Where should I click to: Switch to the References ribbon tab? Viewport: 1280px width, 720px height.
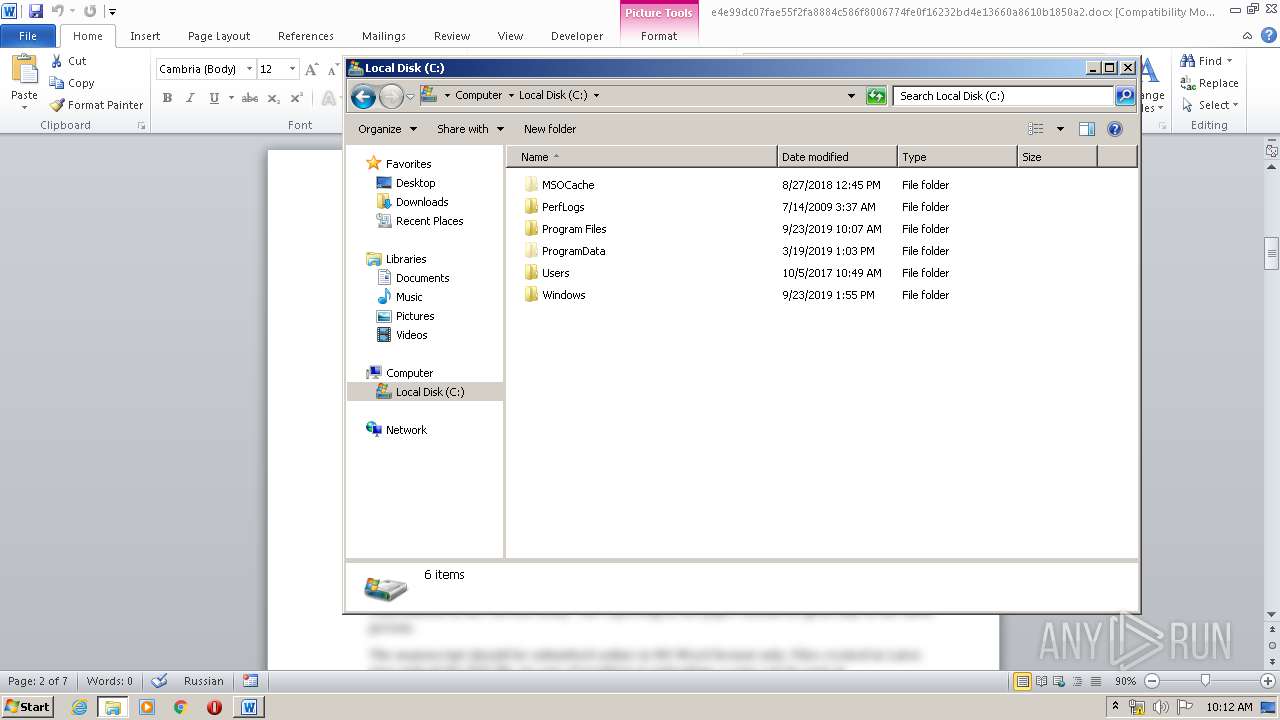click(x=306, y=36)
